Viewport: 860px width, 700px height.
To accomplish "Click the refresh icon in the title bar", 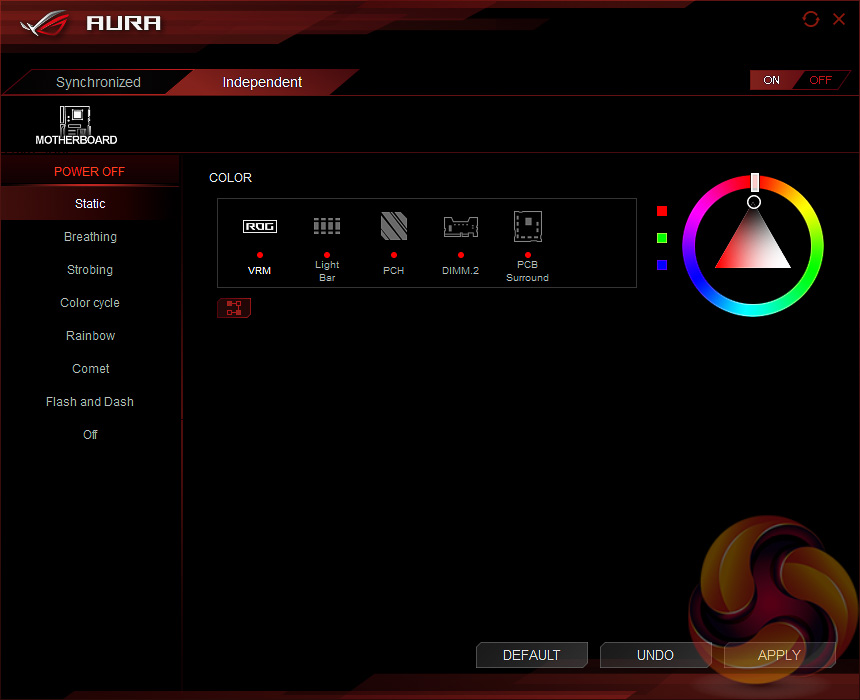I will click(811, 19).
